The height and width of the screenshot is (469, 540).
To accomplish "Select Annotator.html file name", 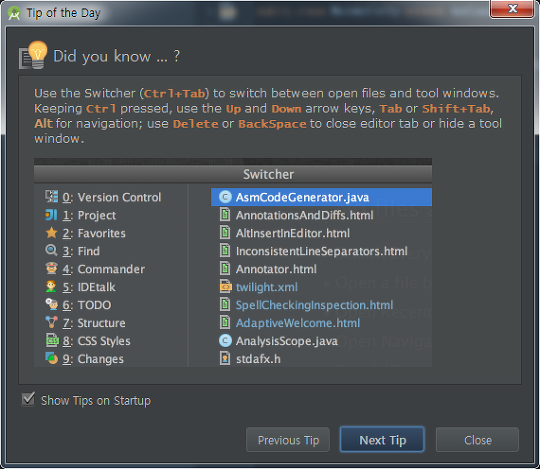I will click(276, 269).
